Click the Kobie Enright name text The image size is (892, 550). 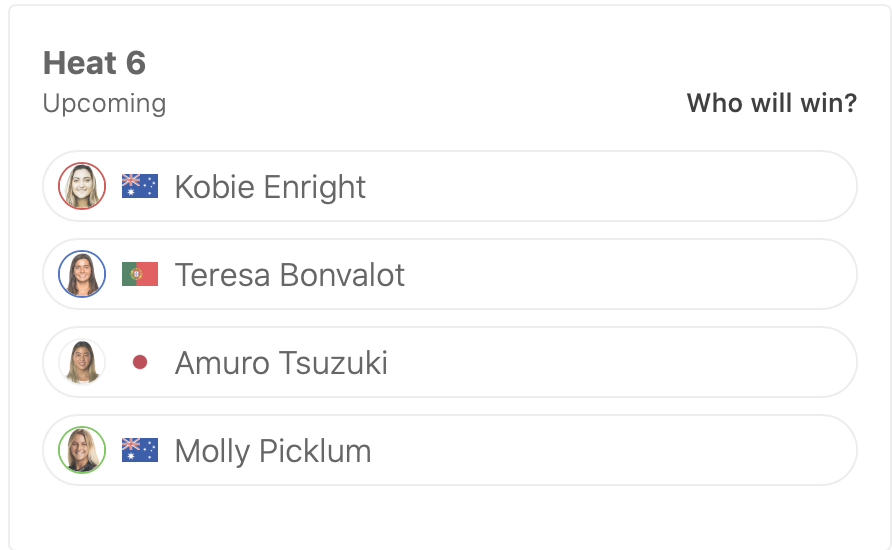click(270, 187)
